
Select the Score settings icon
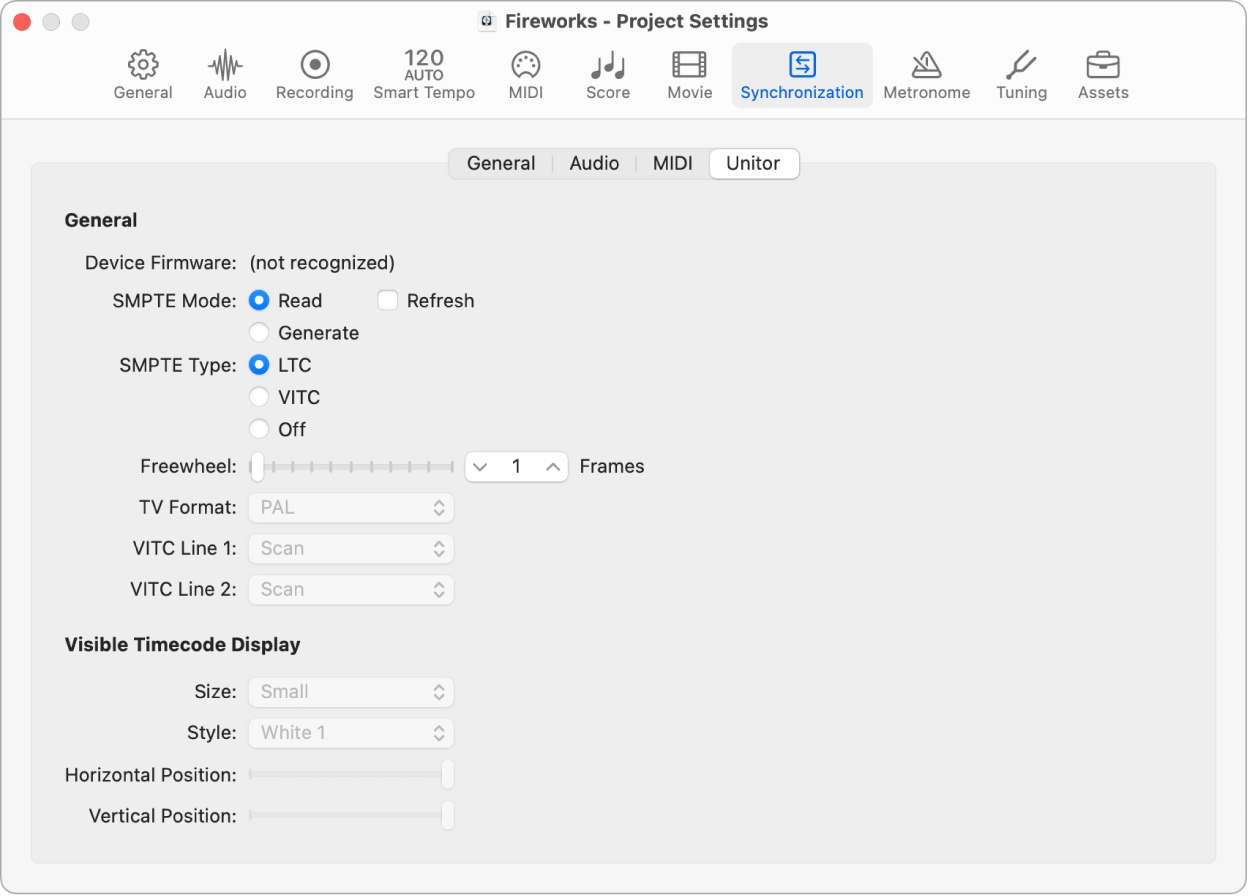tap(607, 72)
